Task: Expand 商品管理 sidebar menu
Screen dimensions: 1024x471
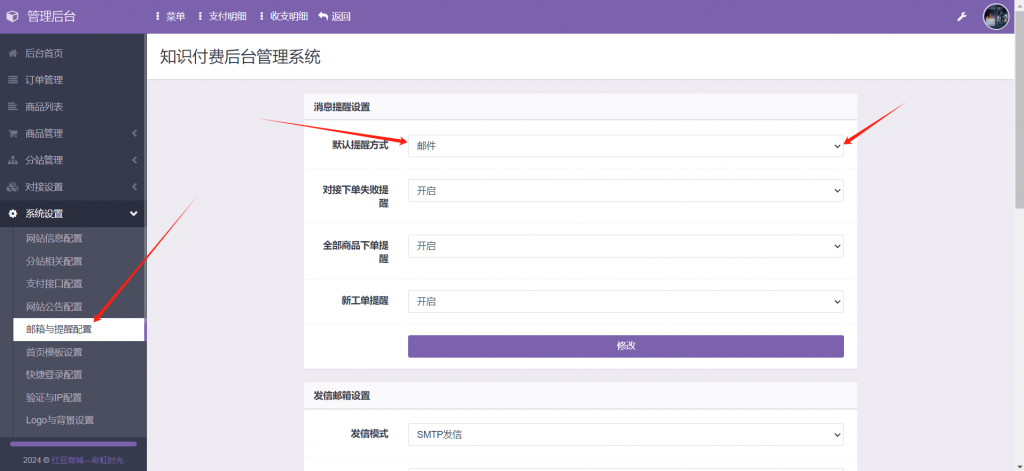Action: click(x=73, y=133)
